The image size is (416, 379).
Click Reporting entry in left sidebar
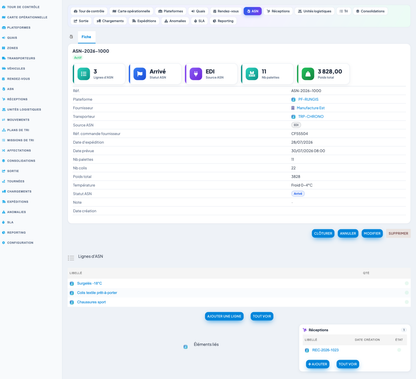coord(14,233)
